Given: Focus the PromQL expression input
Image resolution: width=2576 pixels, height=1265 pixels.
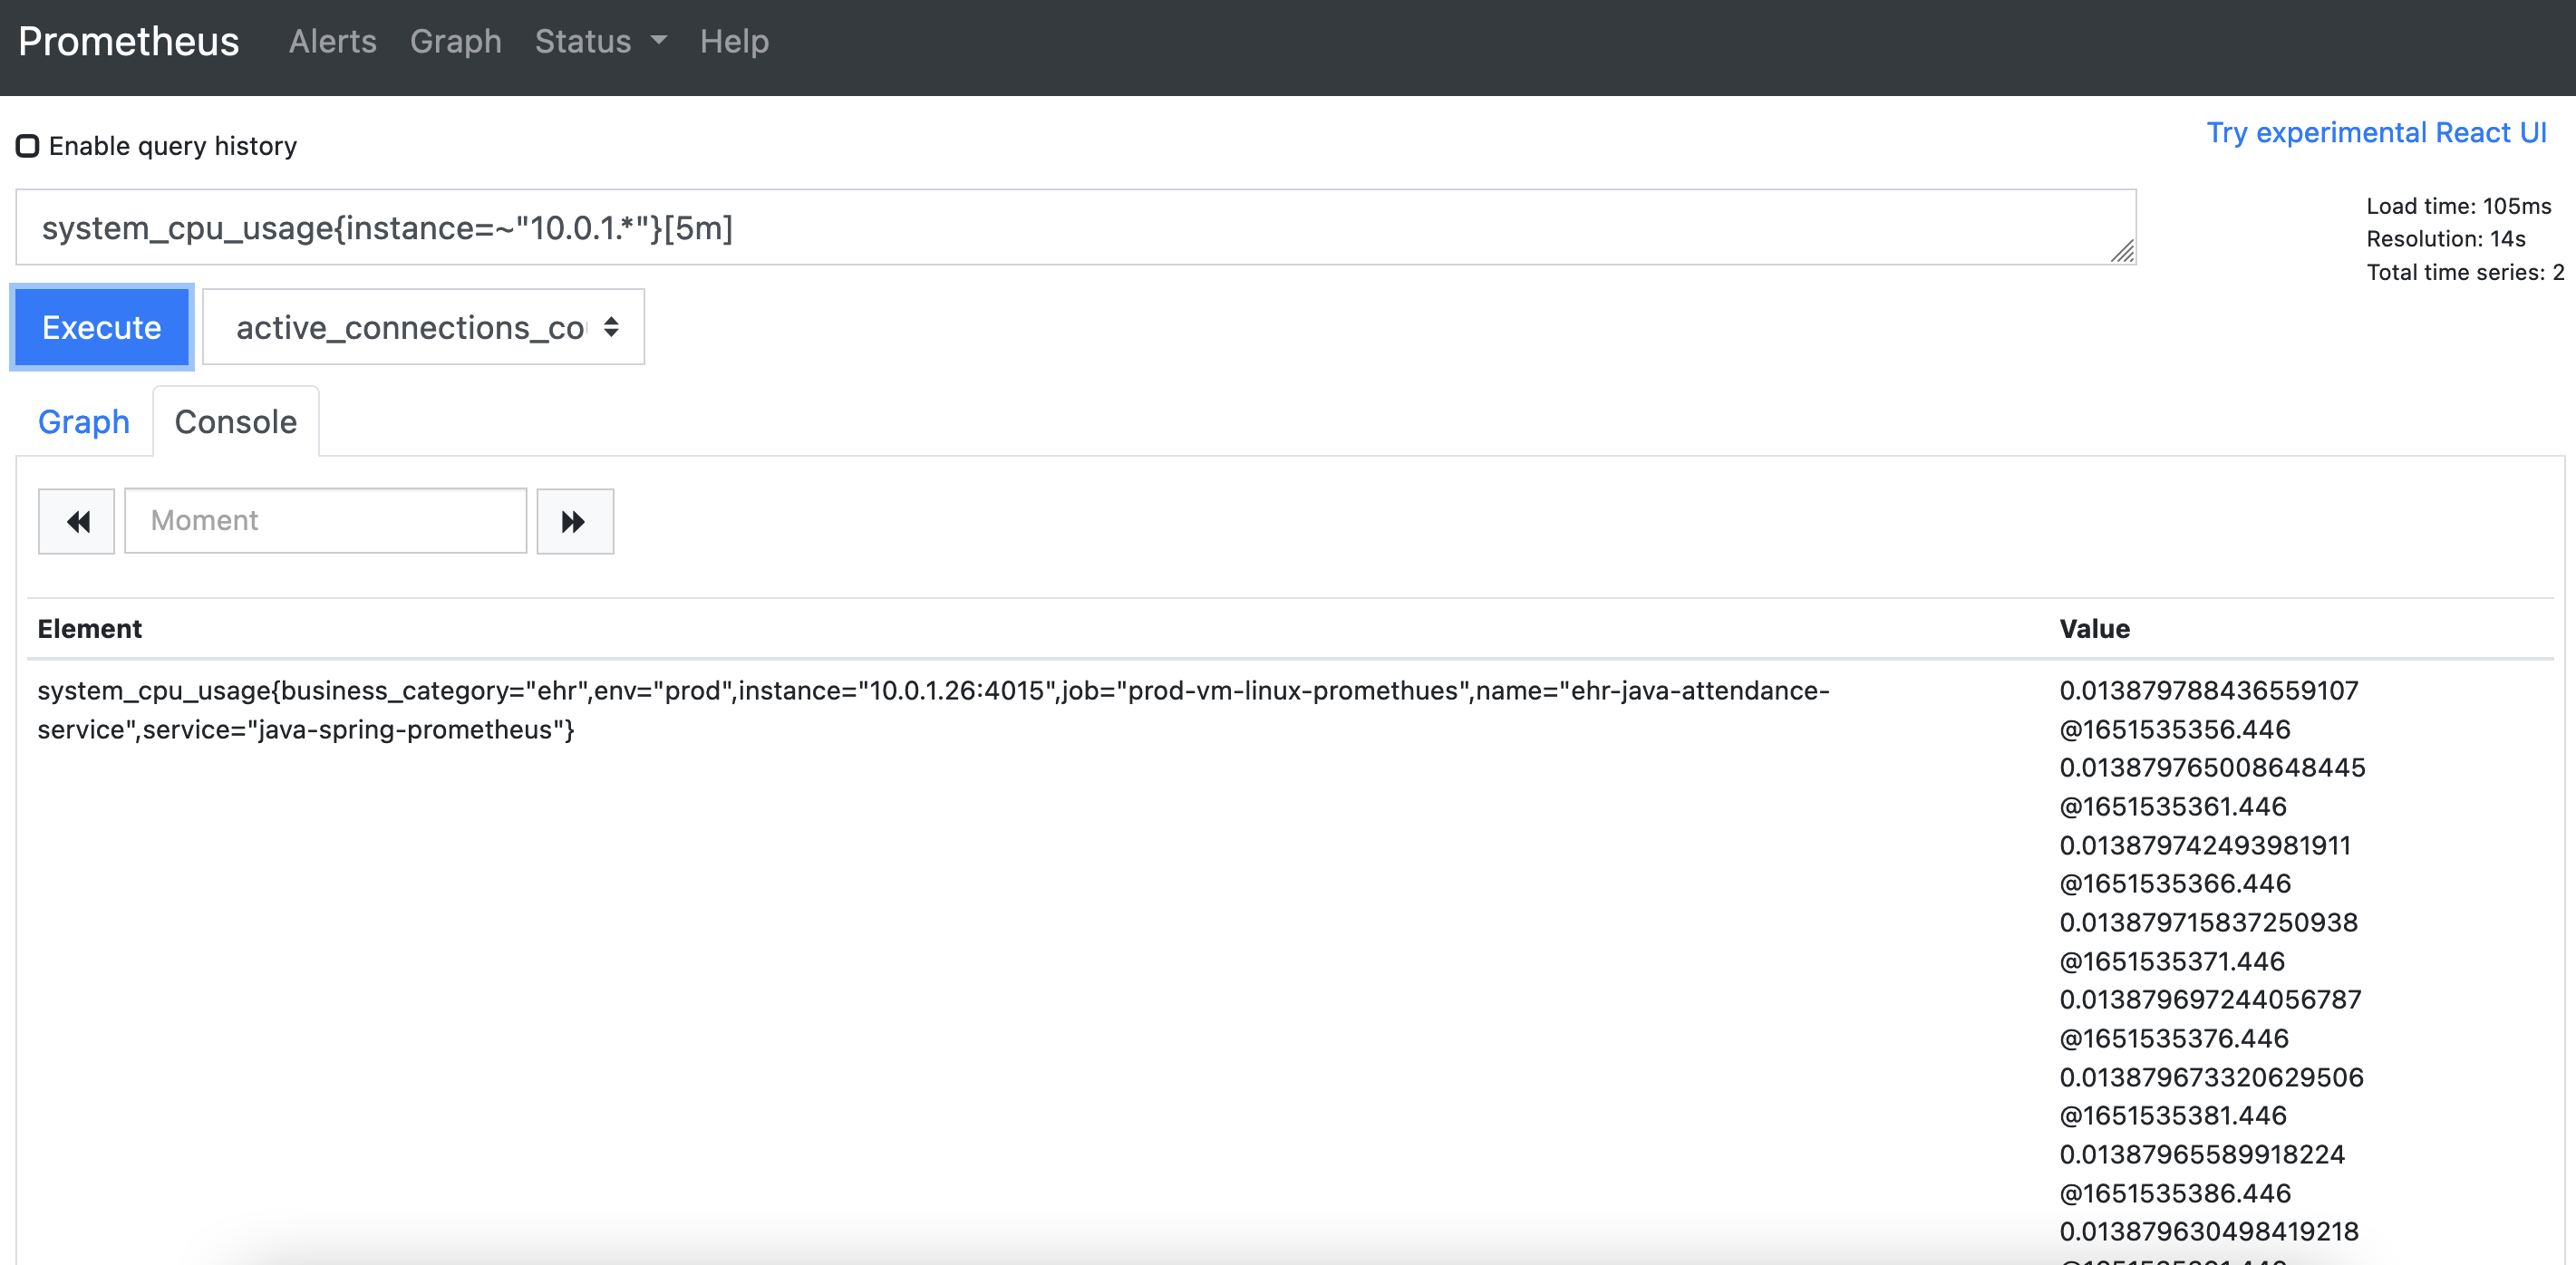Looking at the screenshot, I should 1076,228.
